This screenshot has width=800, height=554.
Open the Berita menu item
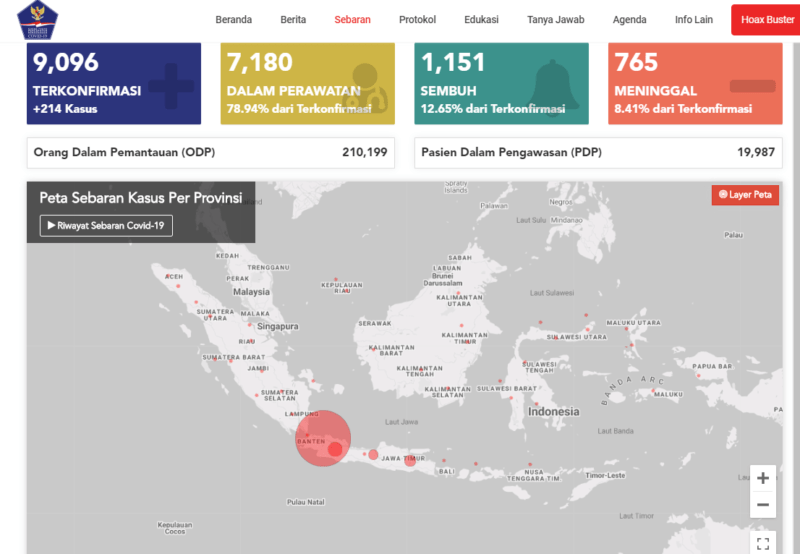coord(293,19)
